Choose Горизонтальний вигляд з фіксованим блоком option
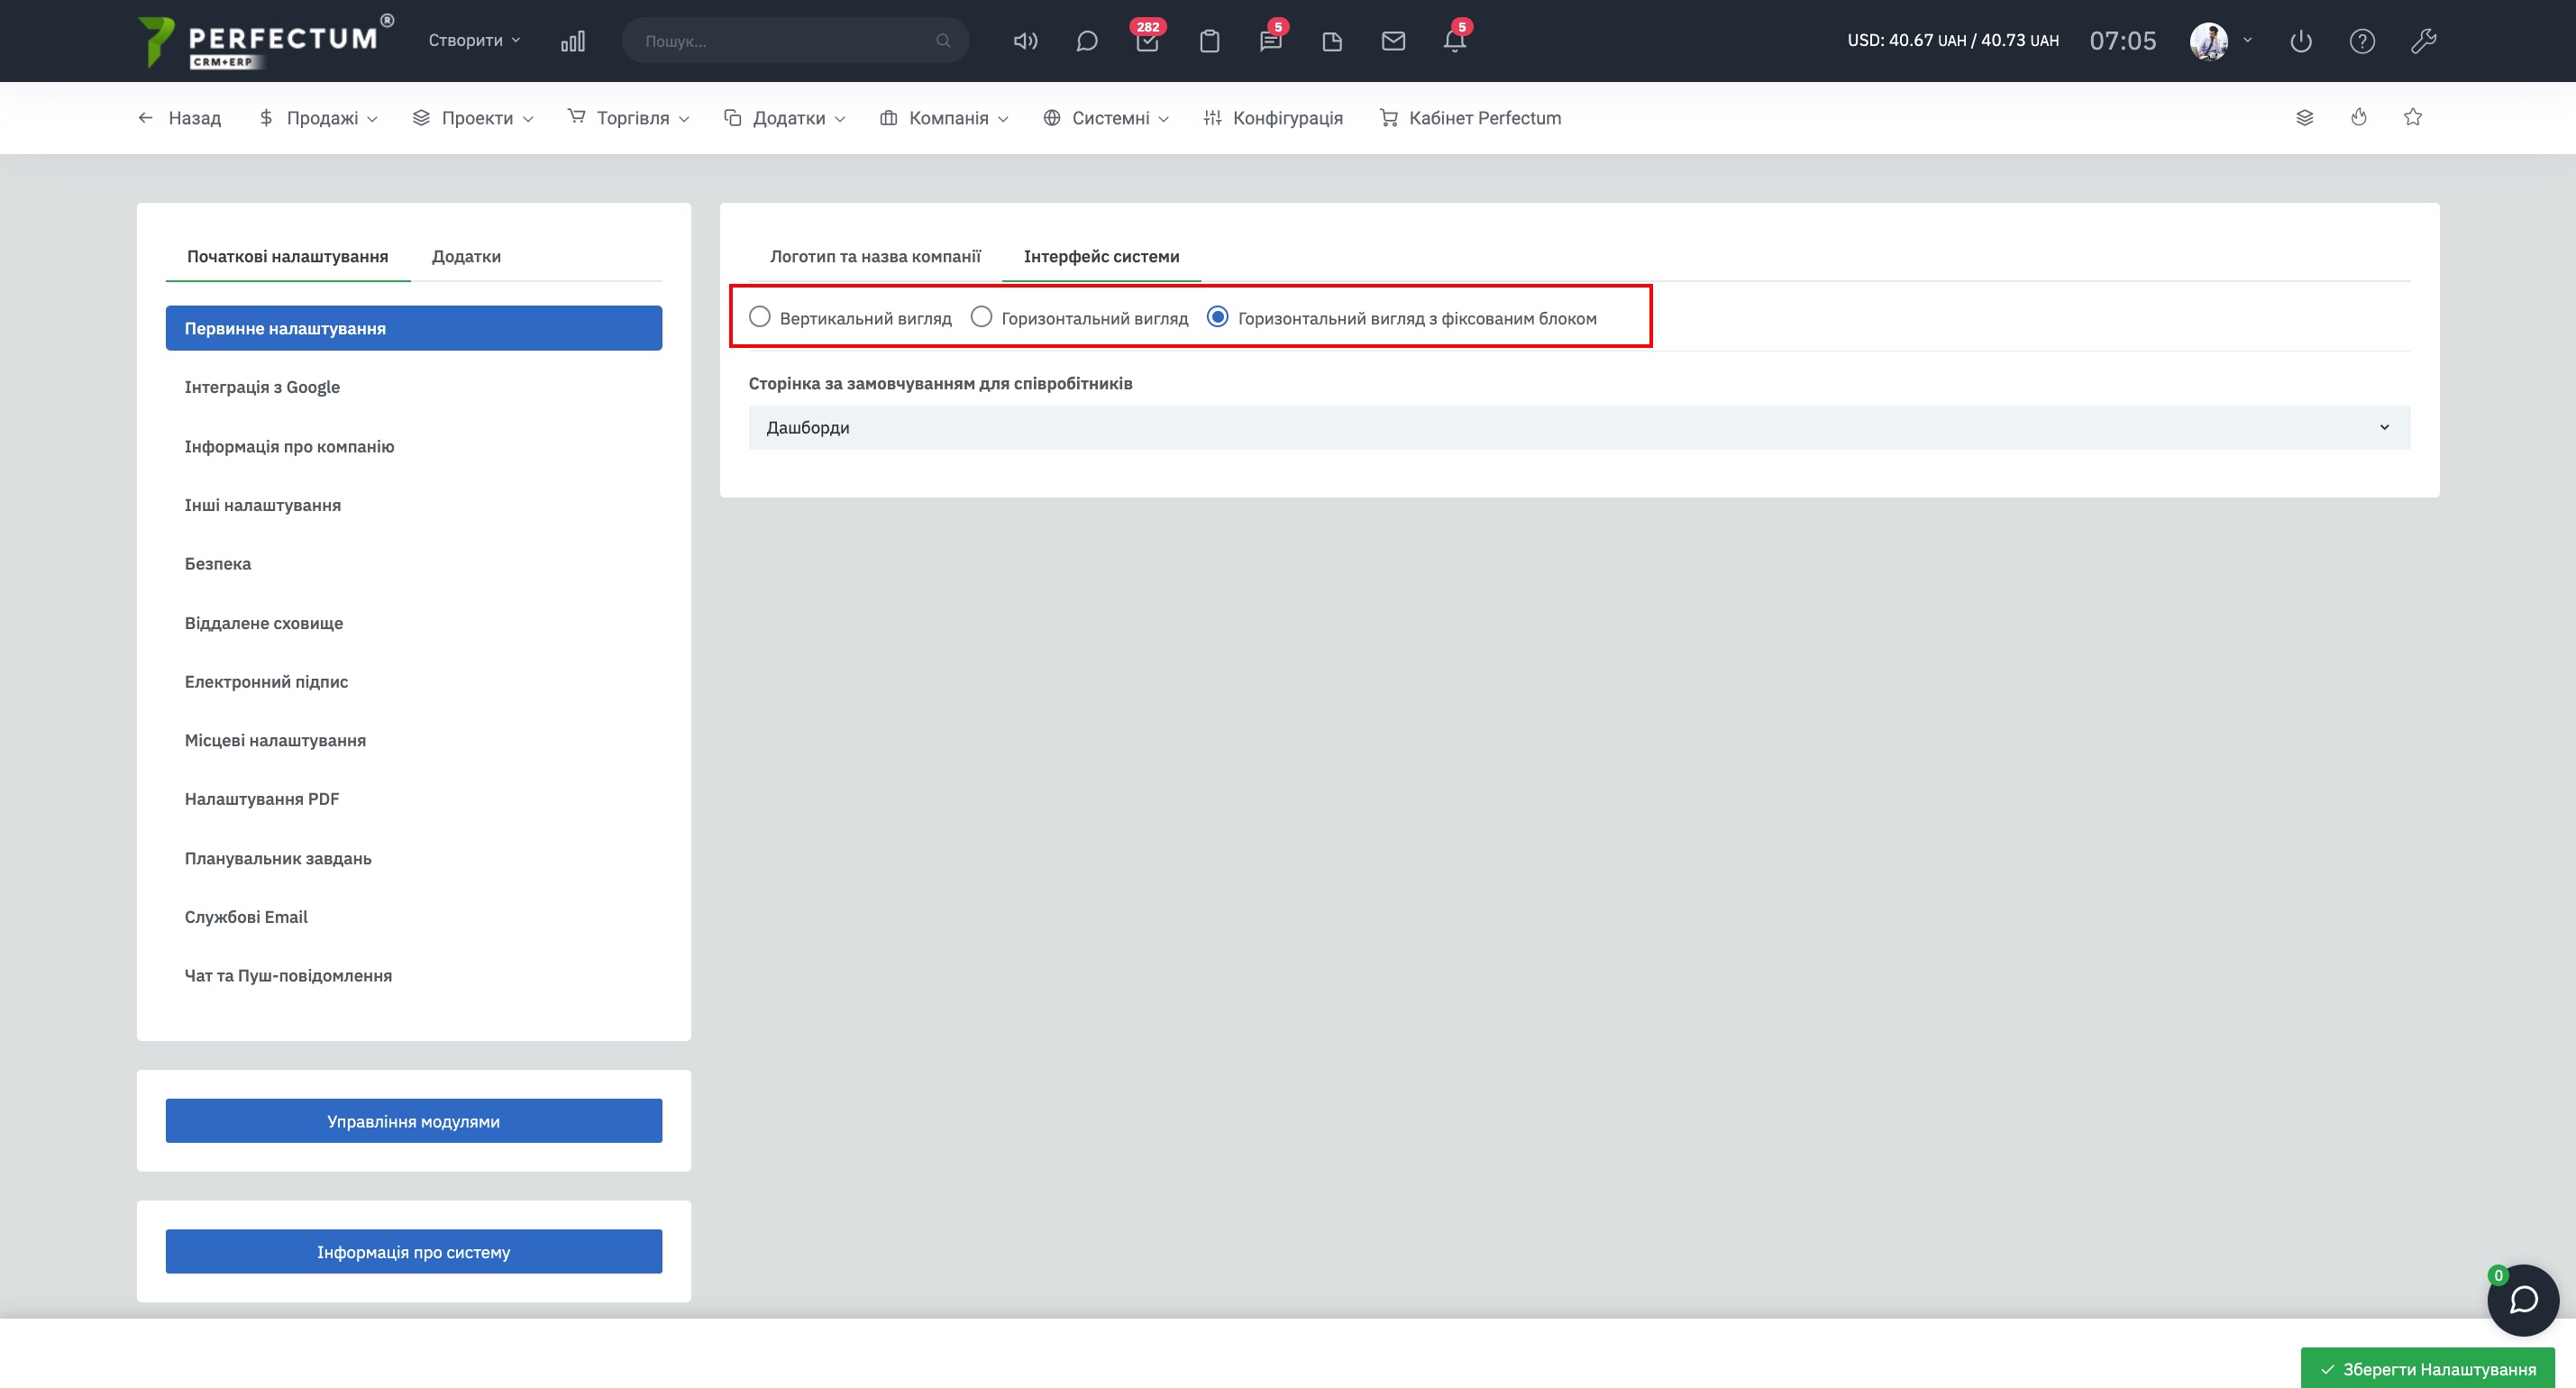This screenshot has height=1388, width=2576. pyautogui.click(x=1217, y=317)
